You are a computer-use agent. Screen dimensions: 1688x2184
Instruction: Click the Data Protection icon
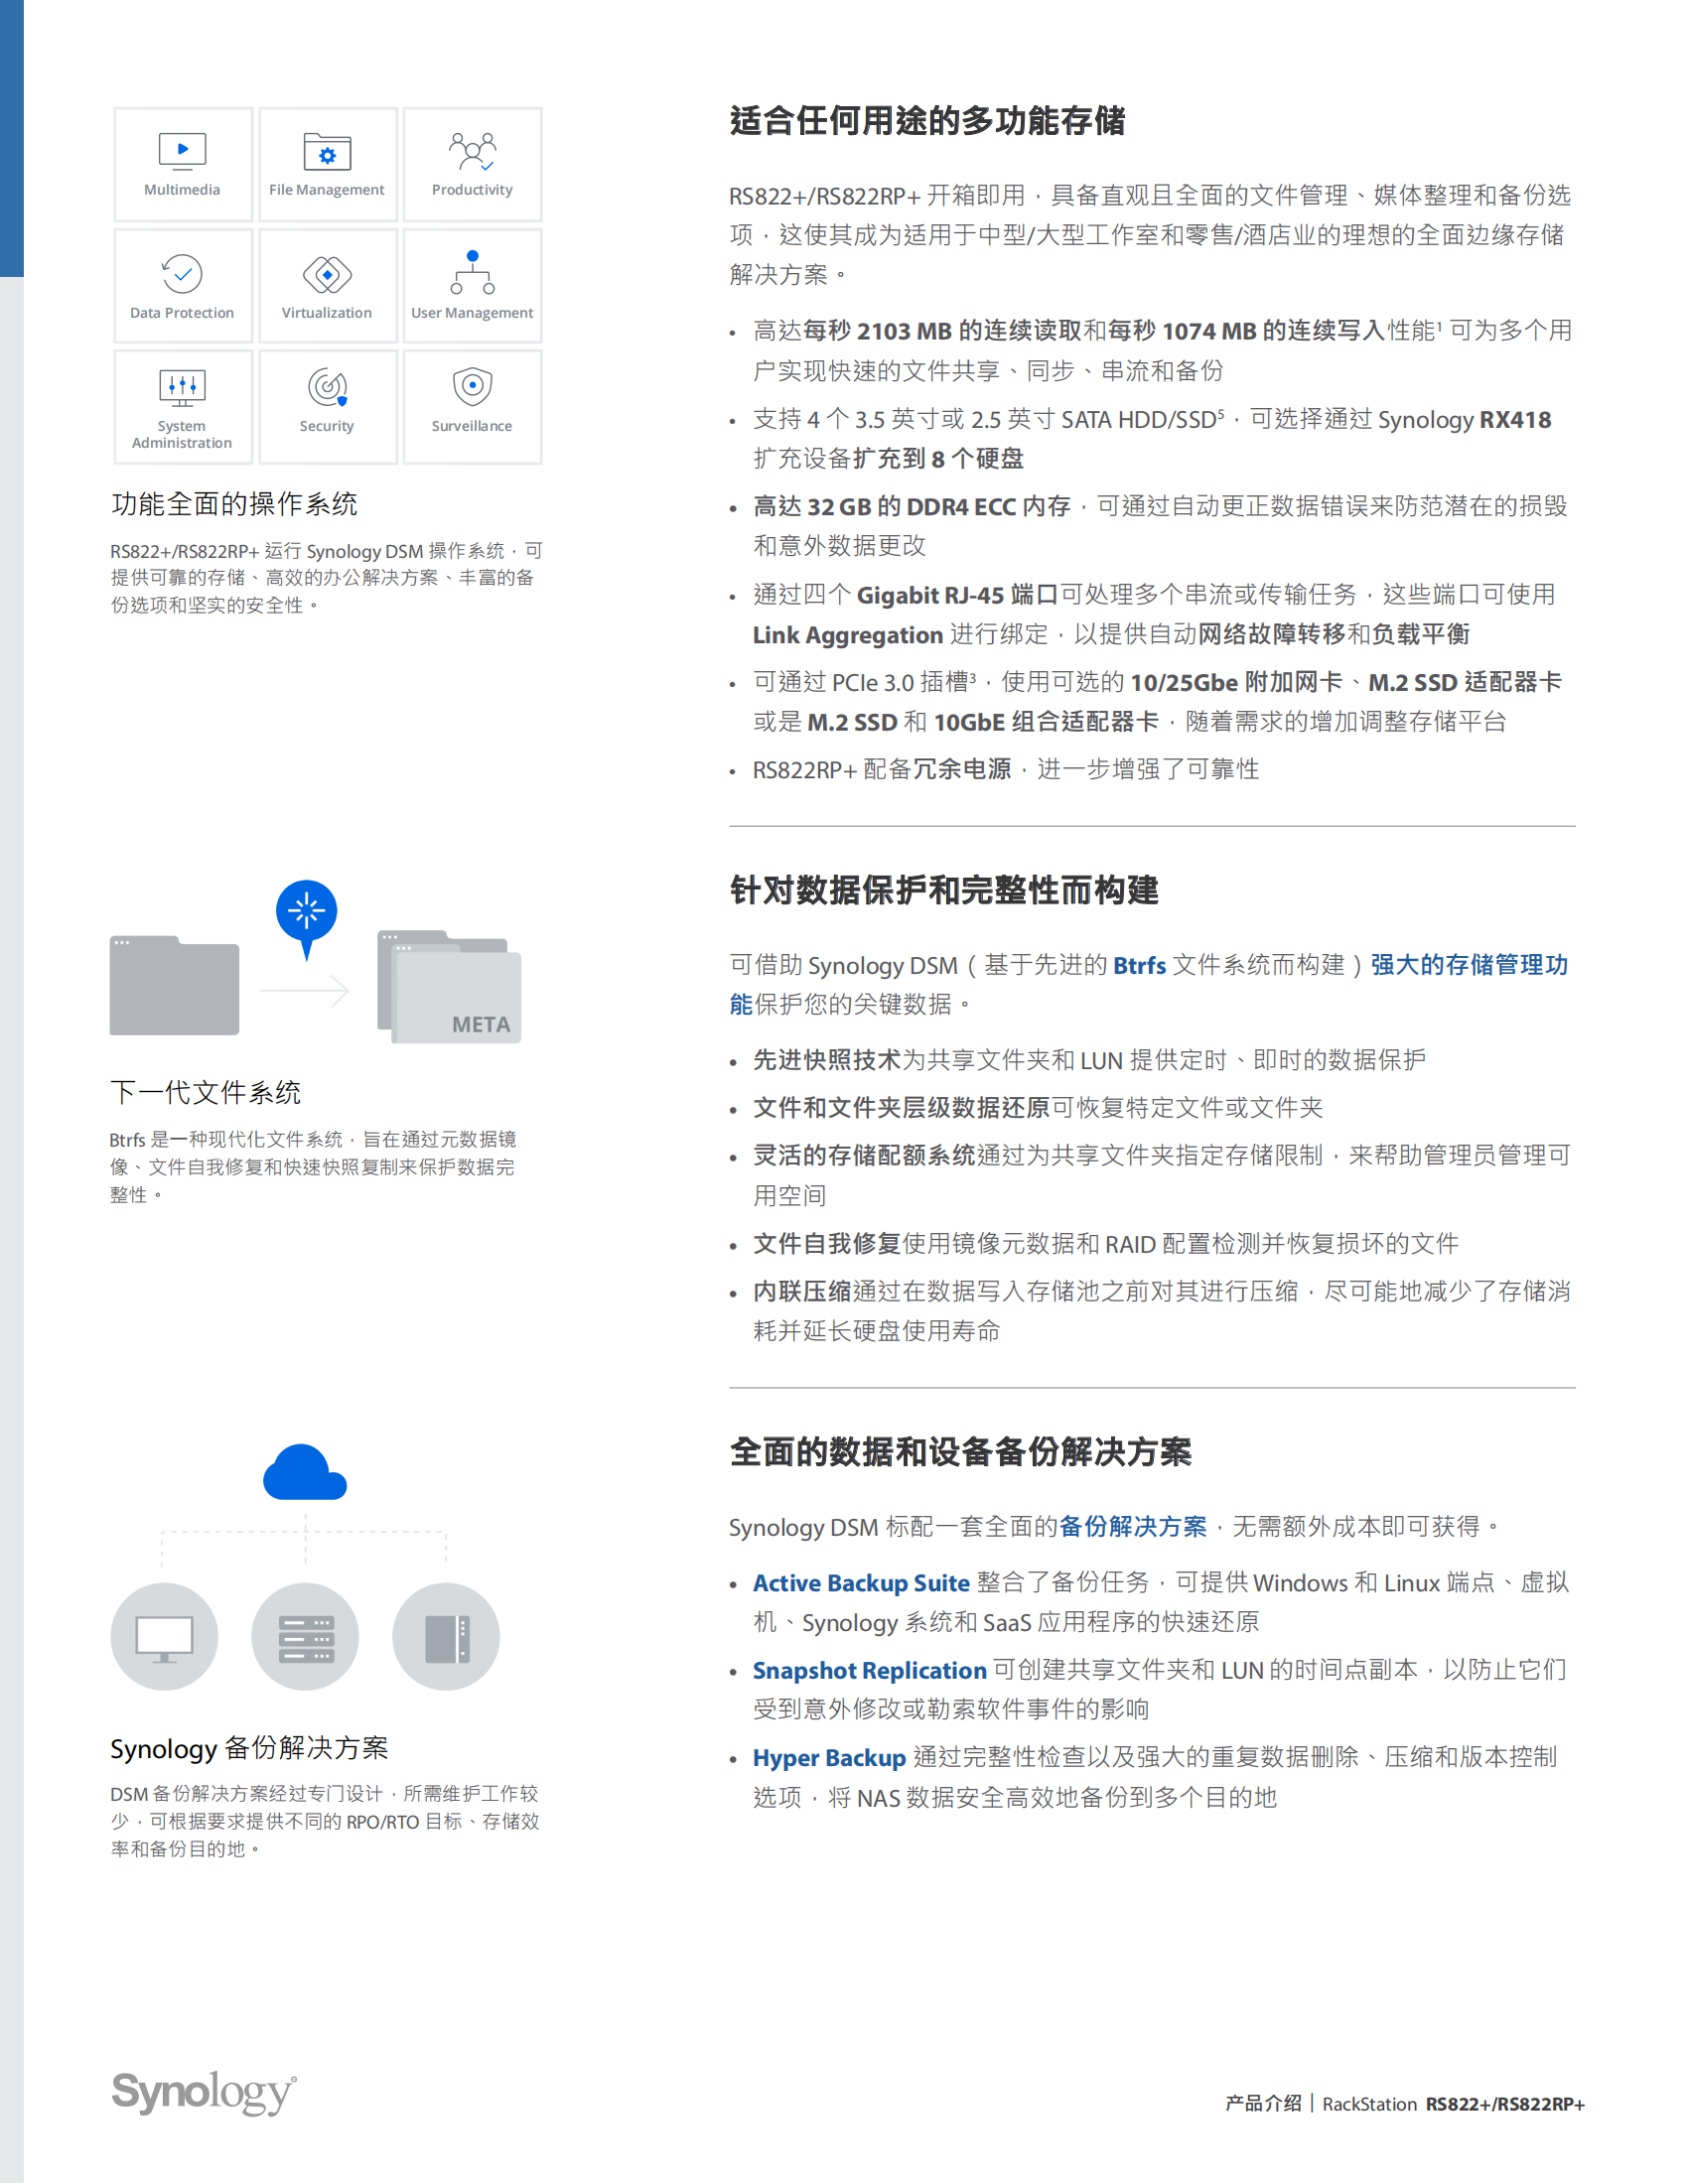[x=182, y=273]
